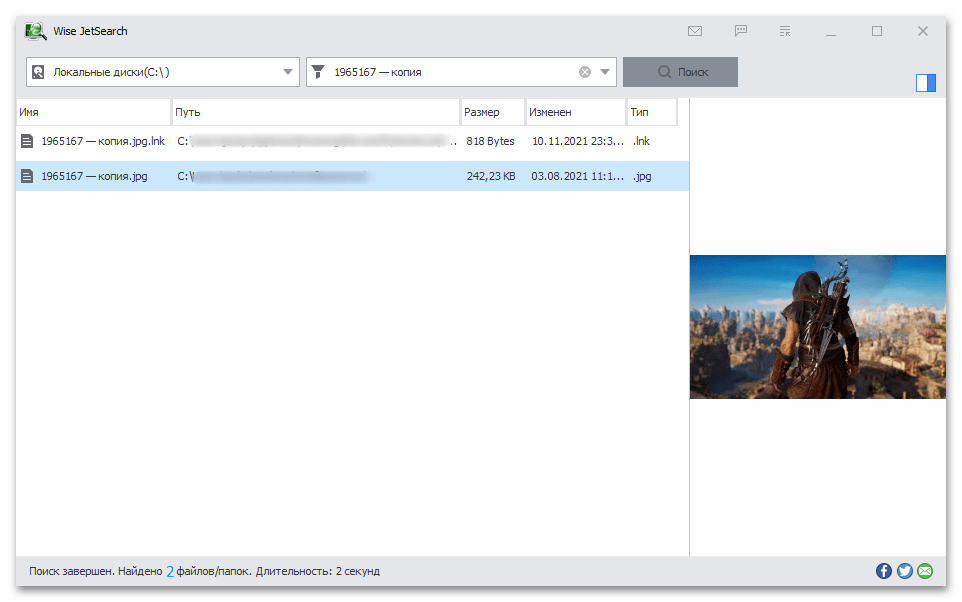This screenshot has width=962, height=602.
Task: Sort results by the Путь column
Action: tap(315, 112)
